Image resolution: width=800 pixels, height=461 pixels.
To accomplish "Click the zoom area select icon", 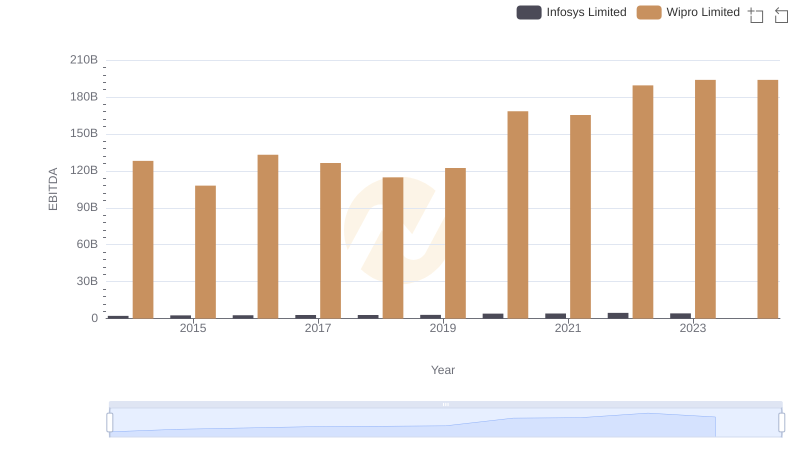I will 756,15.
